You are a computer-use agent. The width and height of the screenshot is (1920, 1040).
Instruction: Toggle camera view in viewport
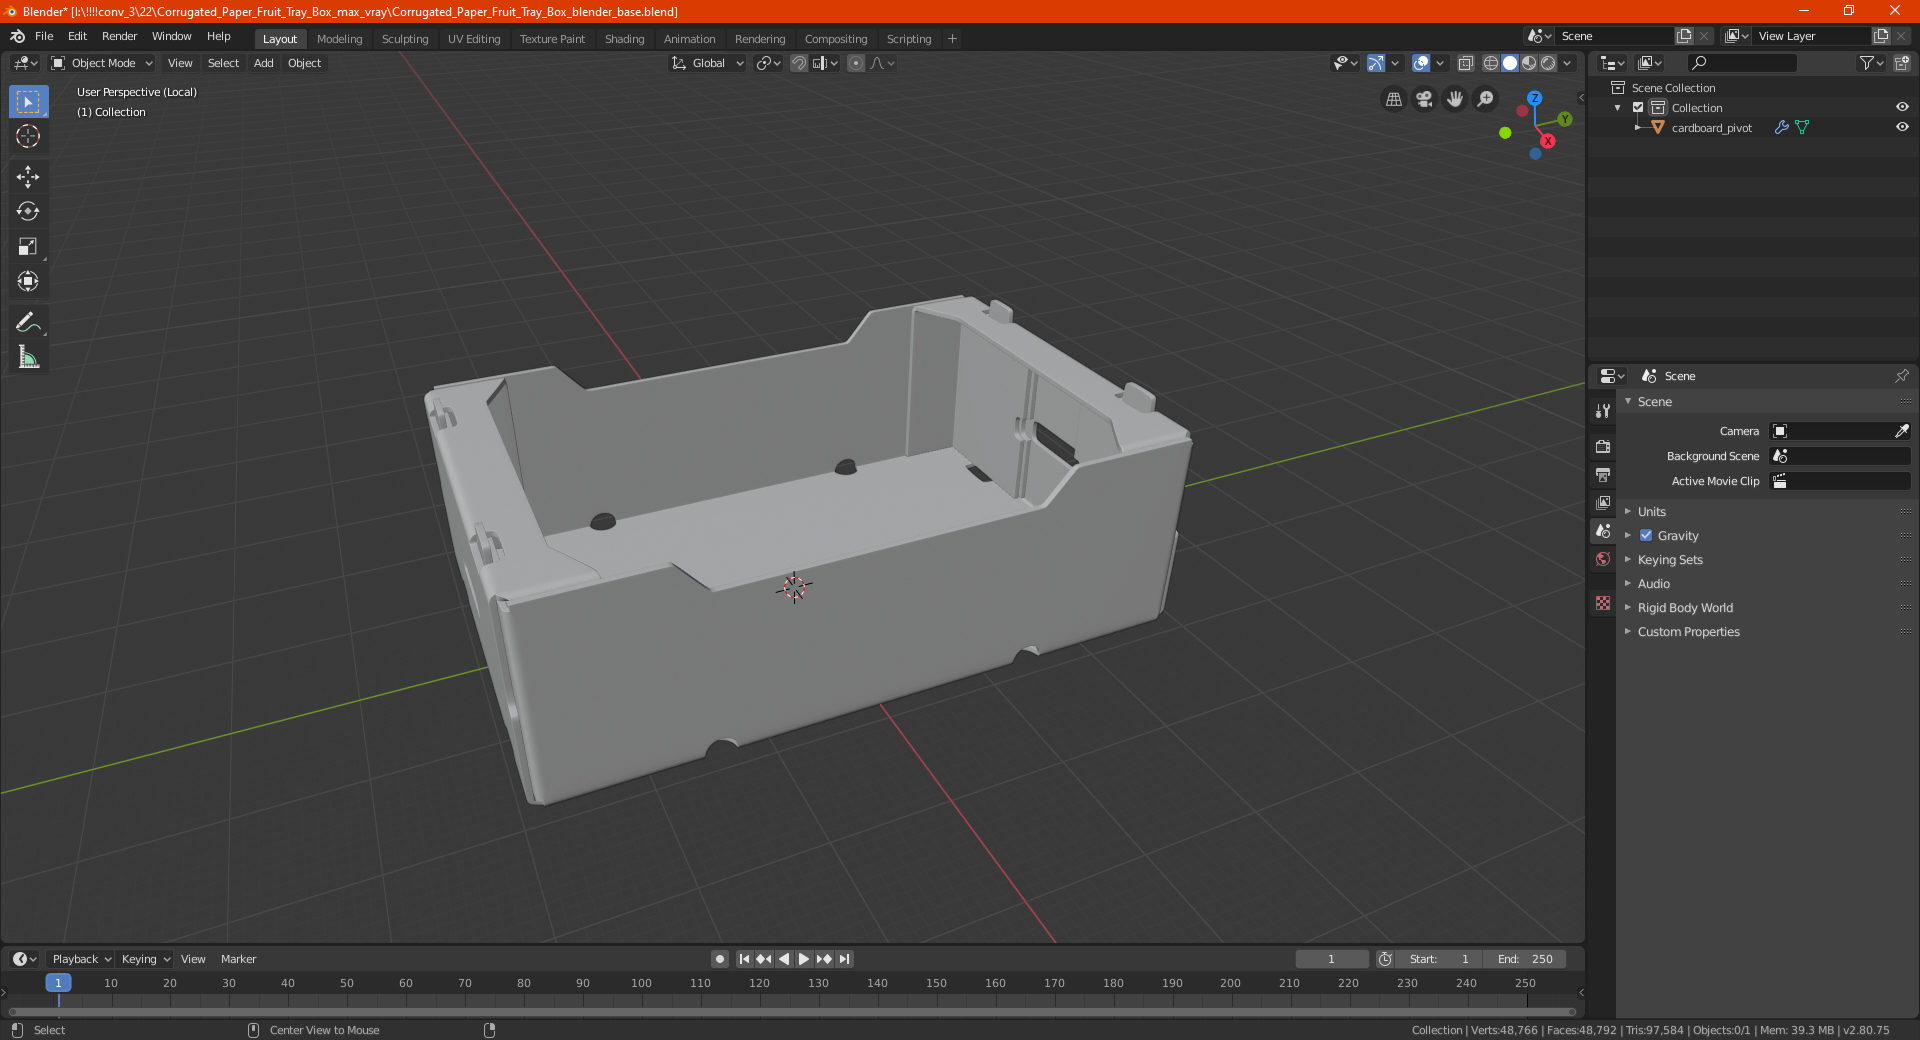(1424, 99)
